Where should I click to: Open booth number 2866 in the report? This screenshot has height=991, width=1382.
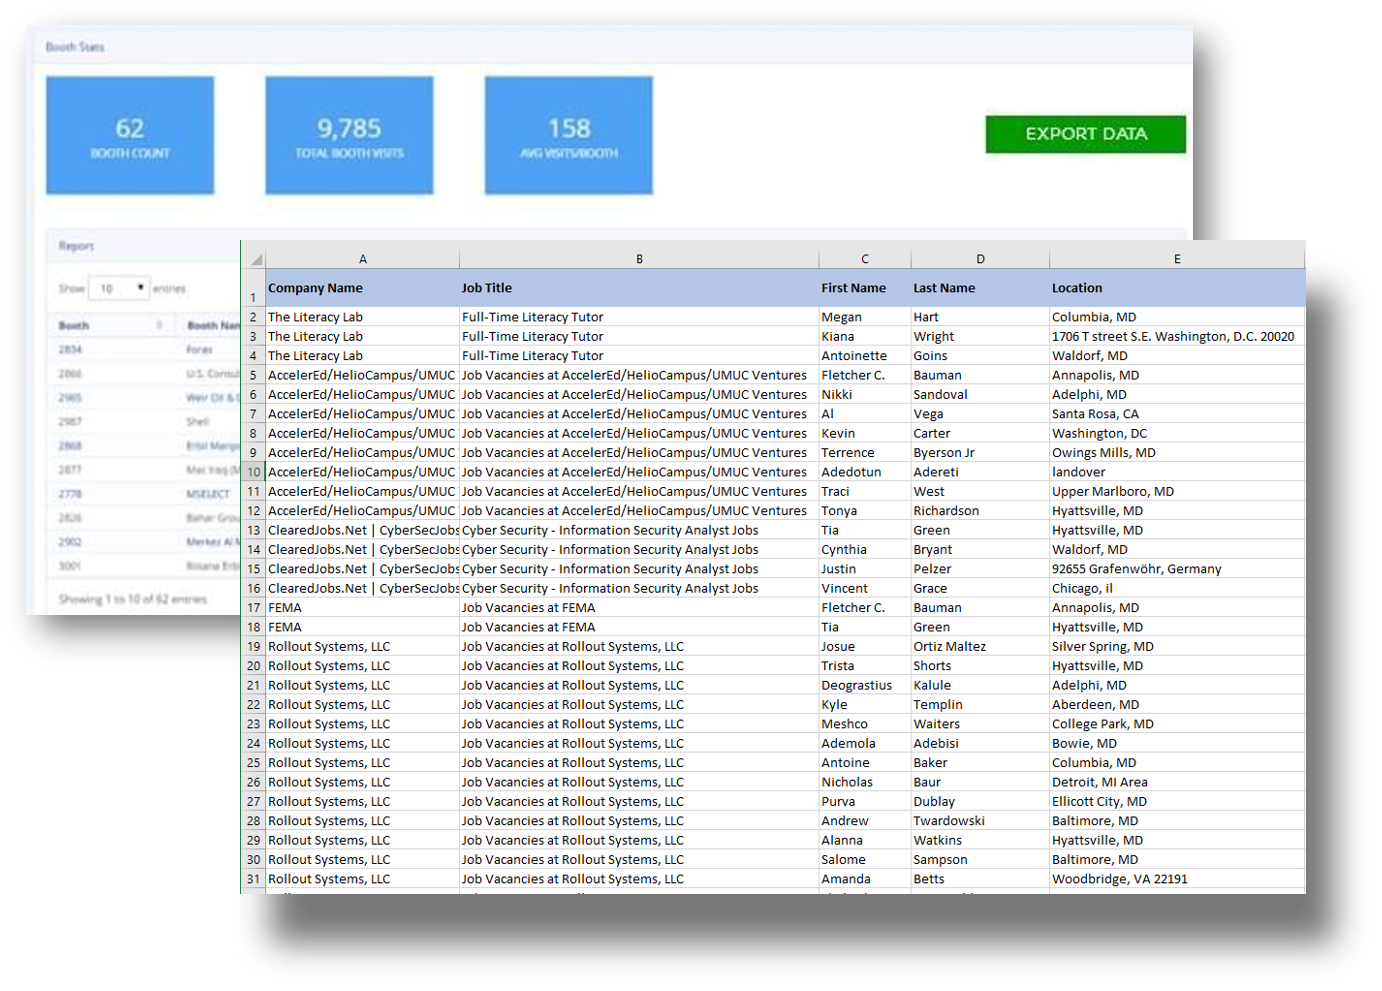click(70, 373)
